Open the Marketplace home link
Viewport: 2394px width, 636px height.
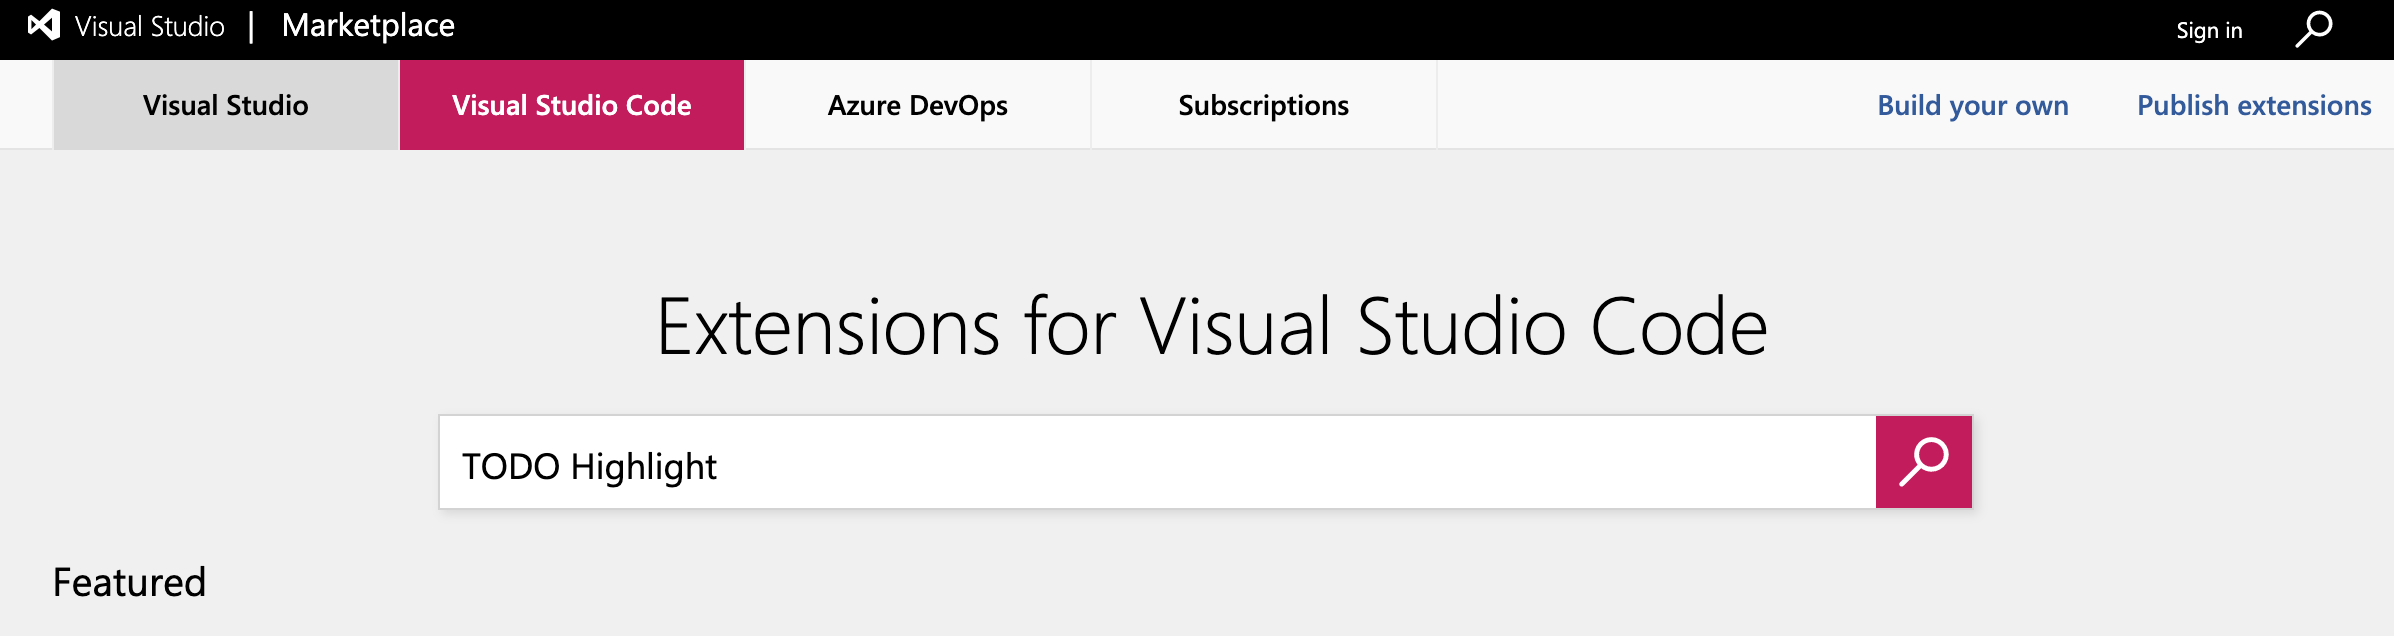tap(368, 26)
